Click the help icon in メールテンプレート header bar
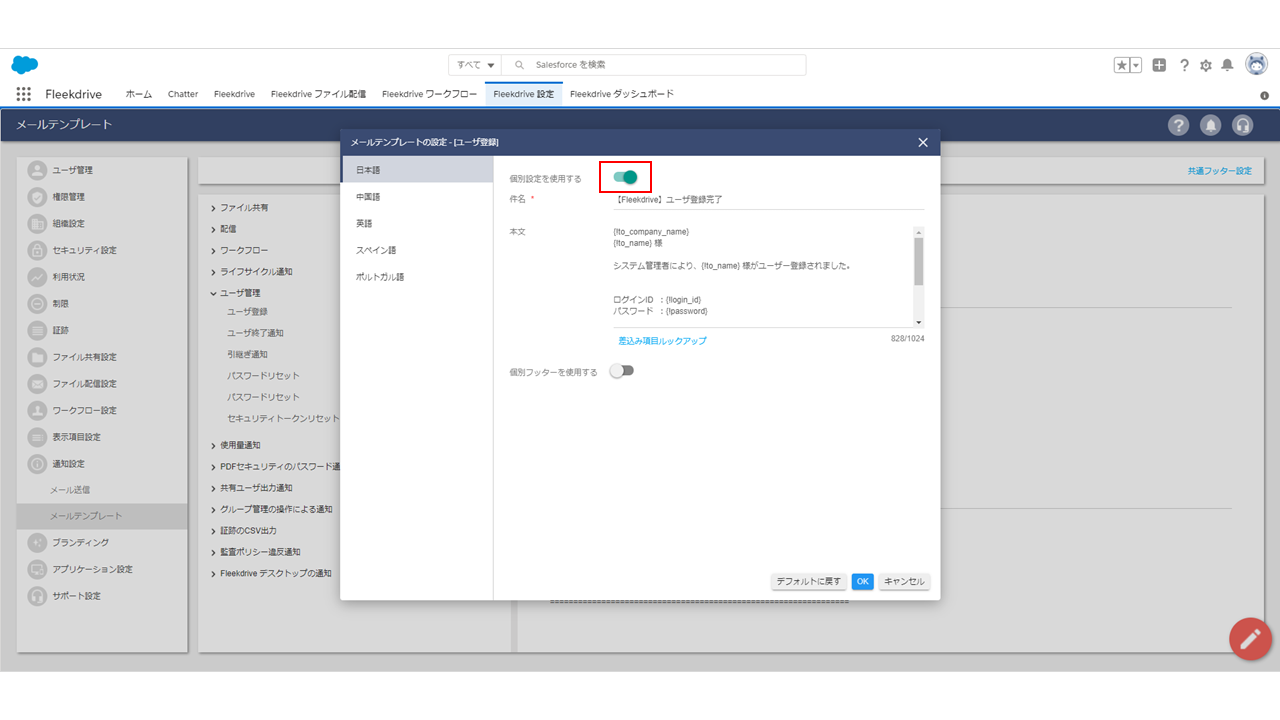Viewport: 1280px width, 720px height. [x=1179, y=125]
